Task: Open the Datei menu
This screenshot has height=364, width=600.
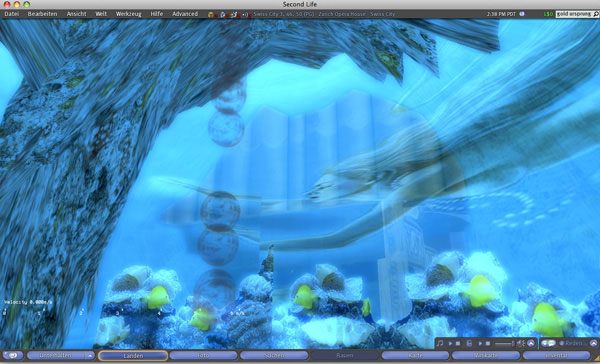Action: click(11, 14)
